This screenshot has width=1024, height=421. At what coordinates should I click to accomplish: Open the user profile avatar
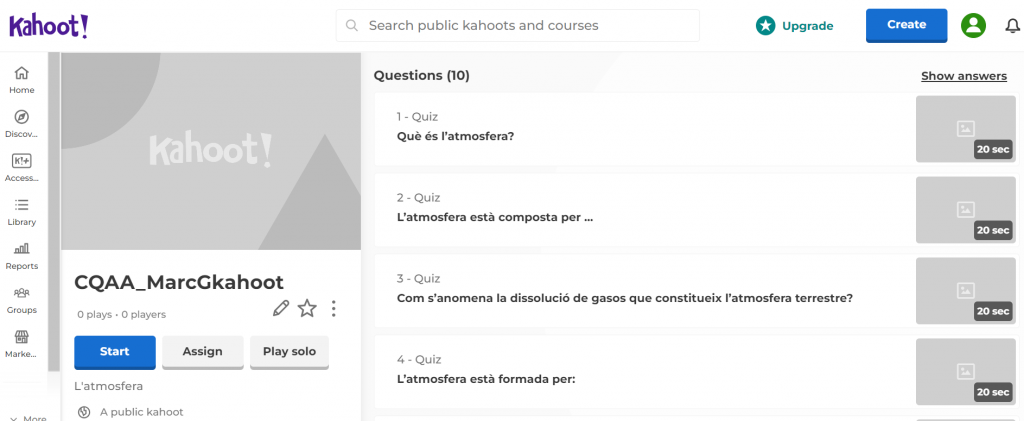pyautogui.click(x=973, y=26)
